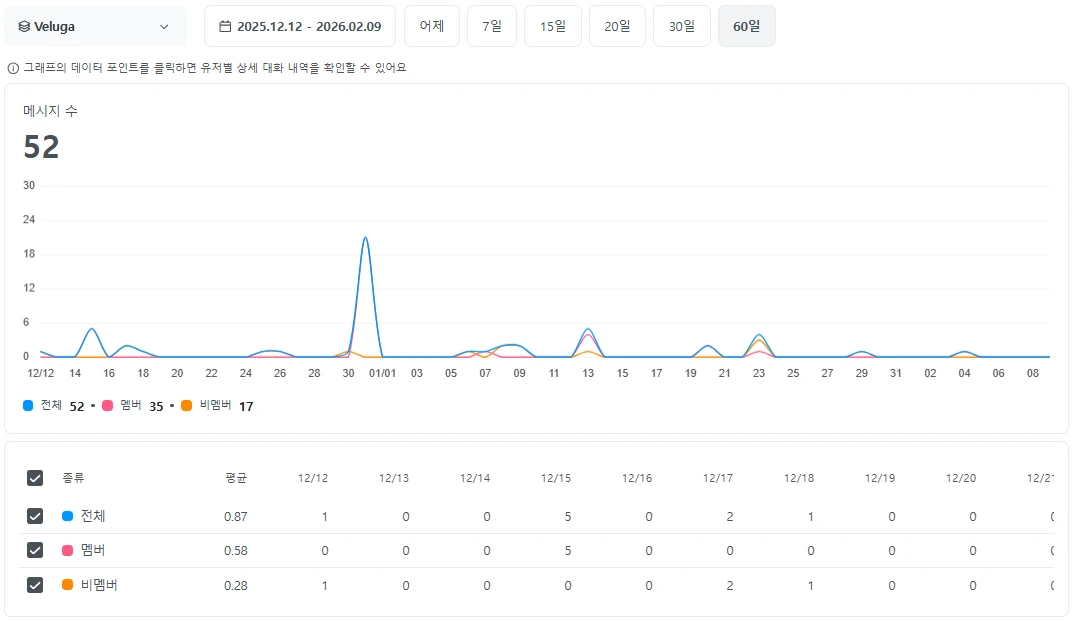Uncheck the 멤버 row checkbox

point(35,550)
